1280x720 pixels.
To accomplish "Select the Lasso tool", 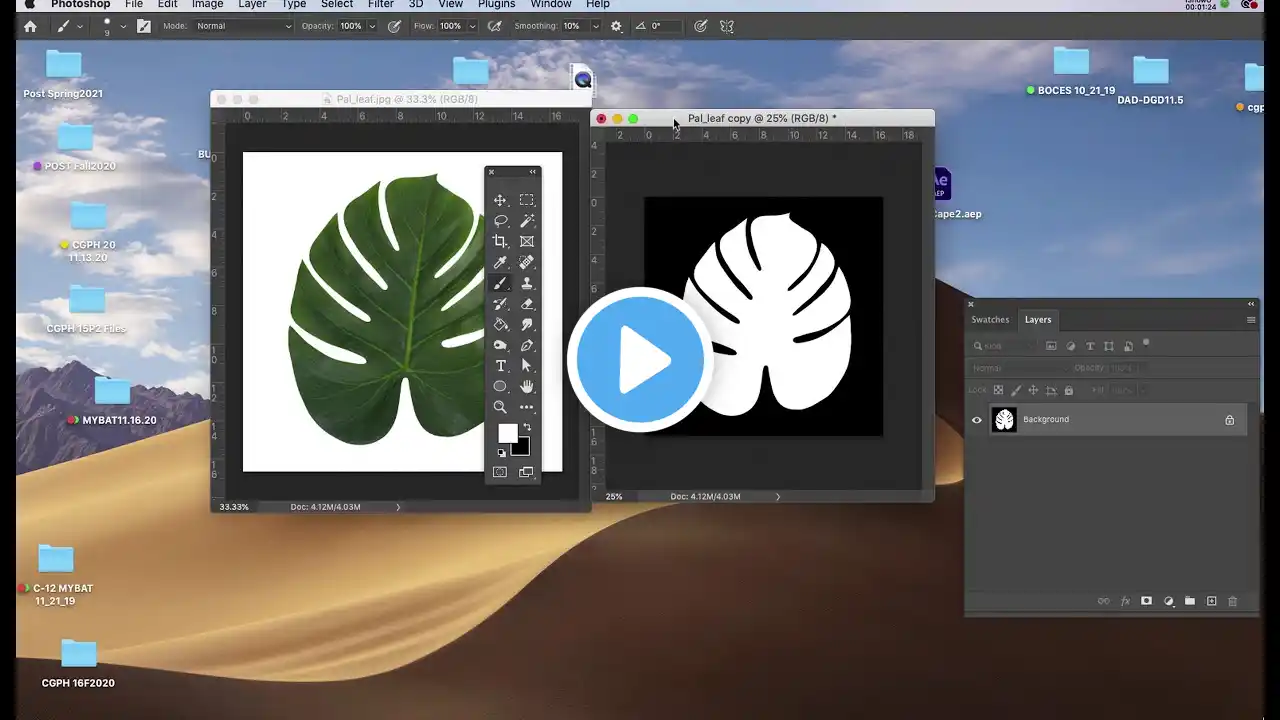I will [500, 221].
